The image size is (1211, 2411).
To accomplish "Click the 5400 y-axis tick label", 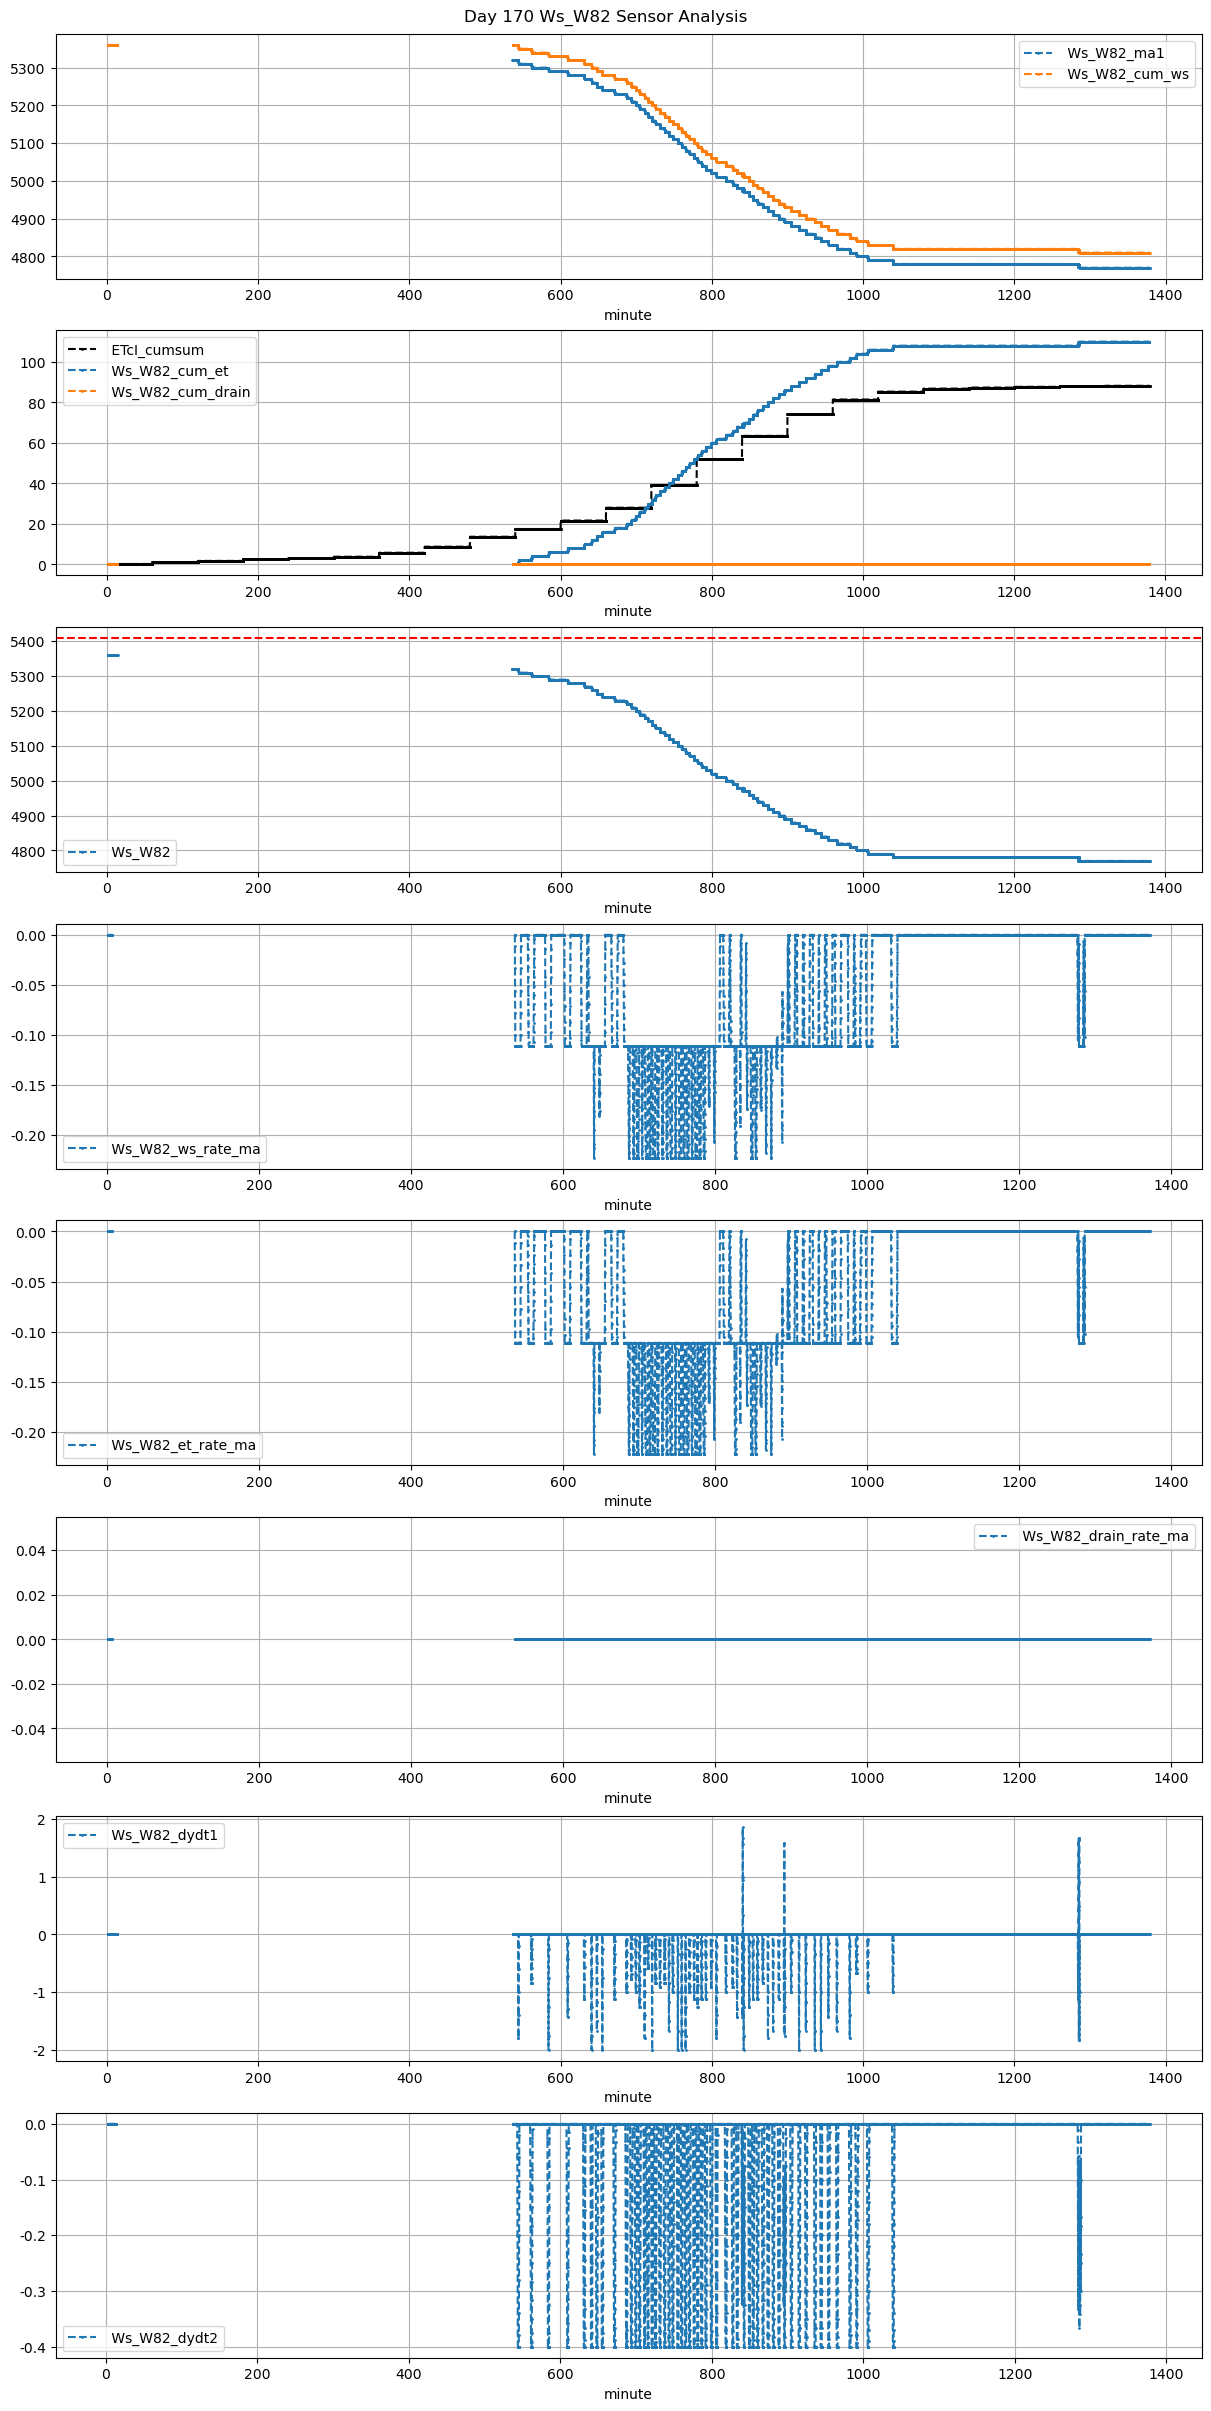I will pyautogui.click(x=27, y=642).
